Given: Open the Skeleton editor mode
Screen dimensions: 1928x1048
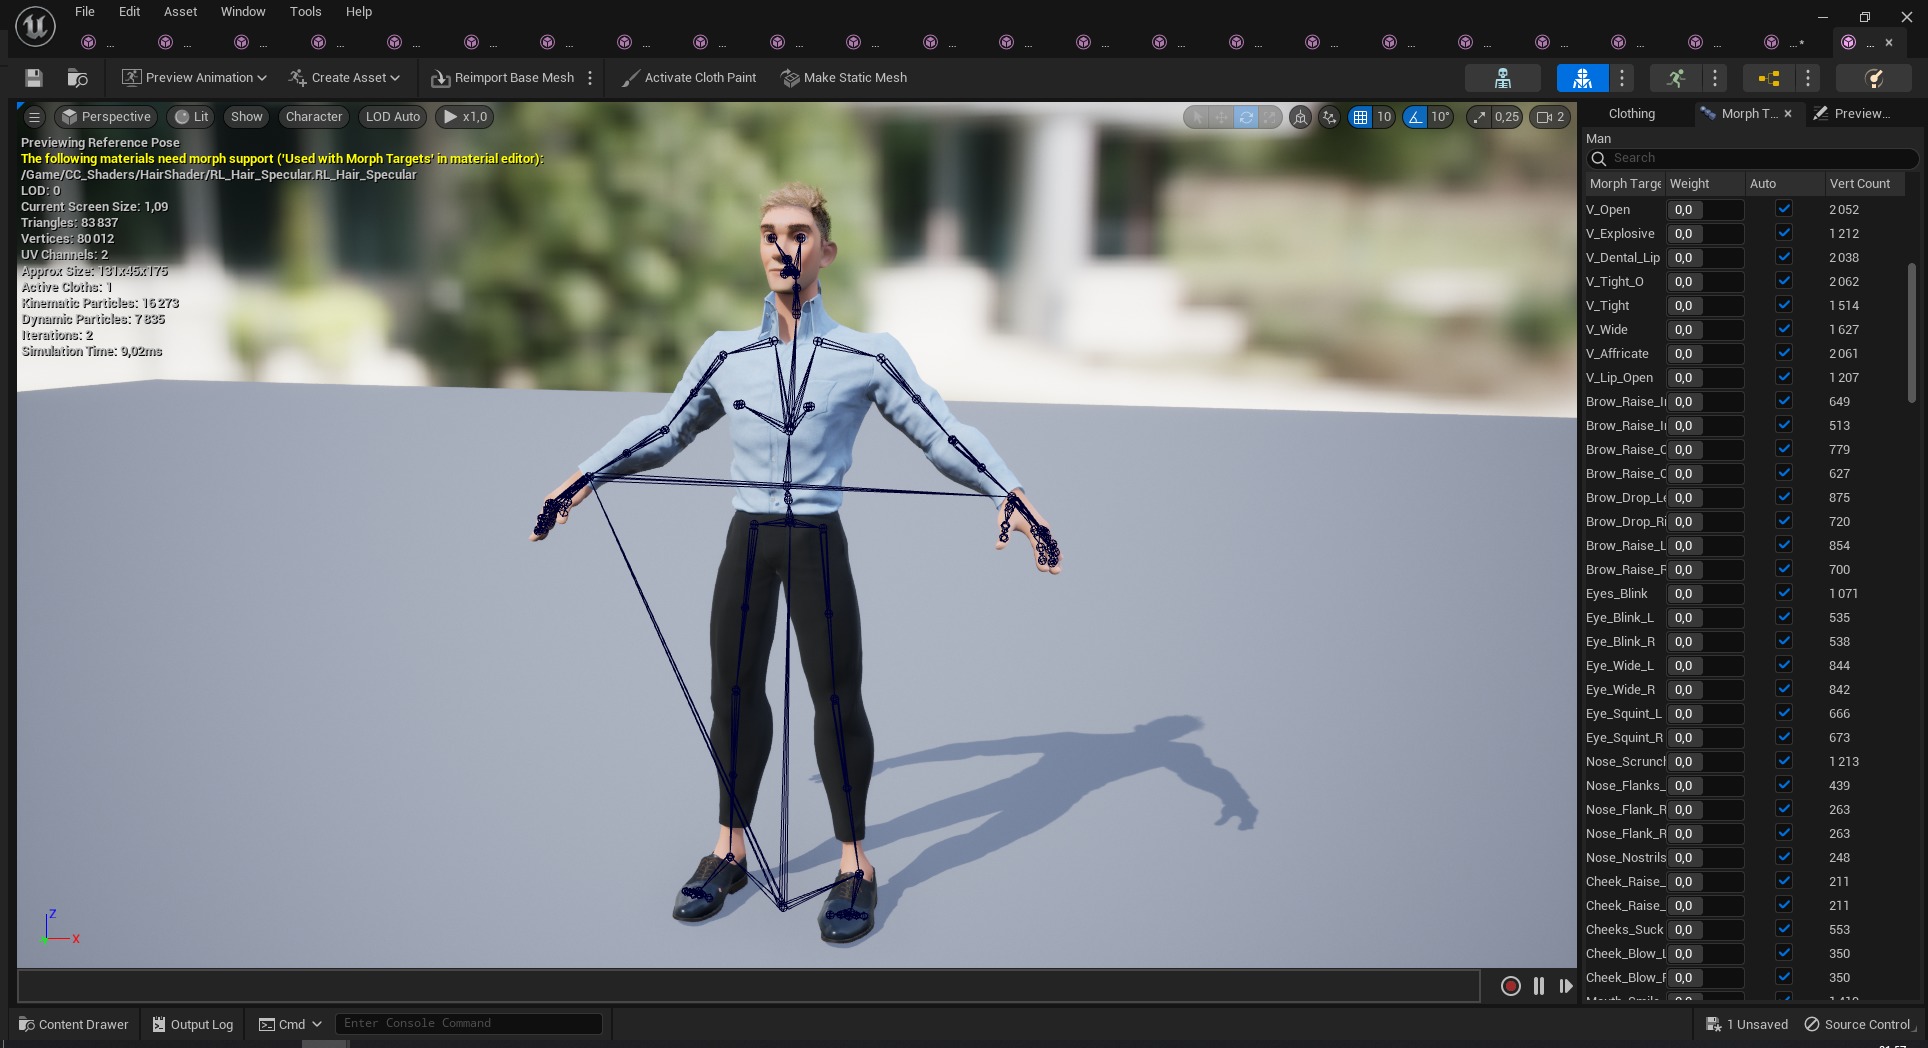Looking at the screenshot, I should [x=1502, y=78].
